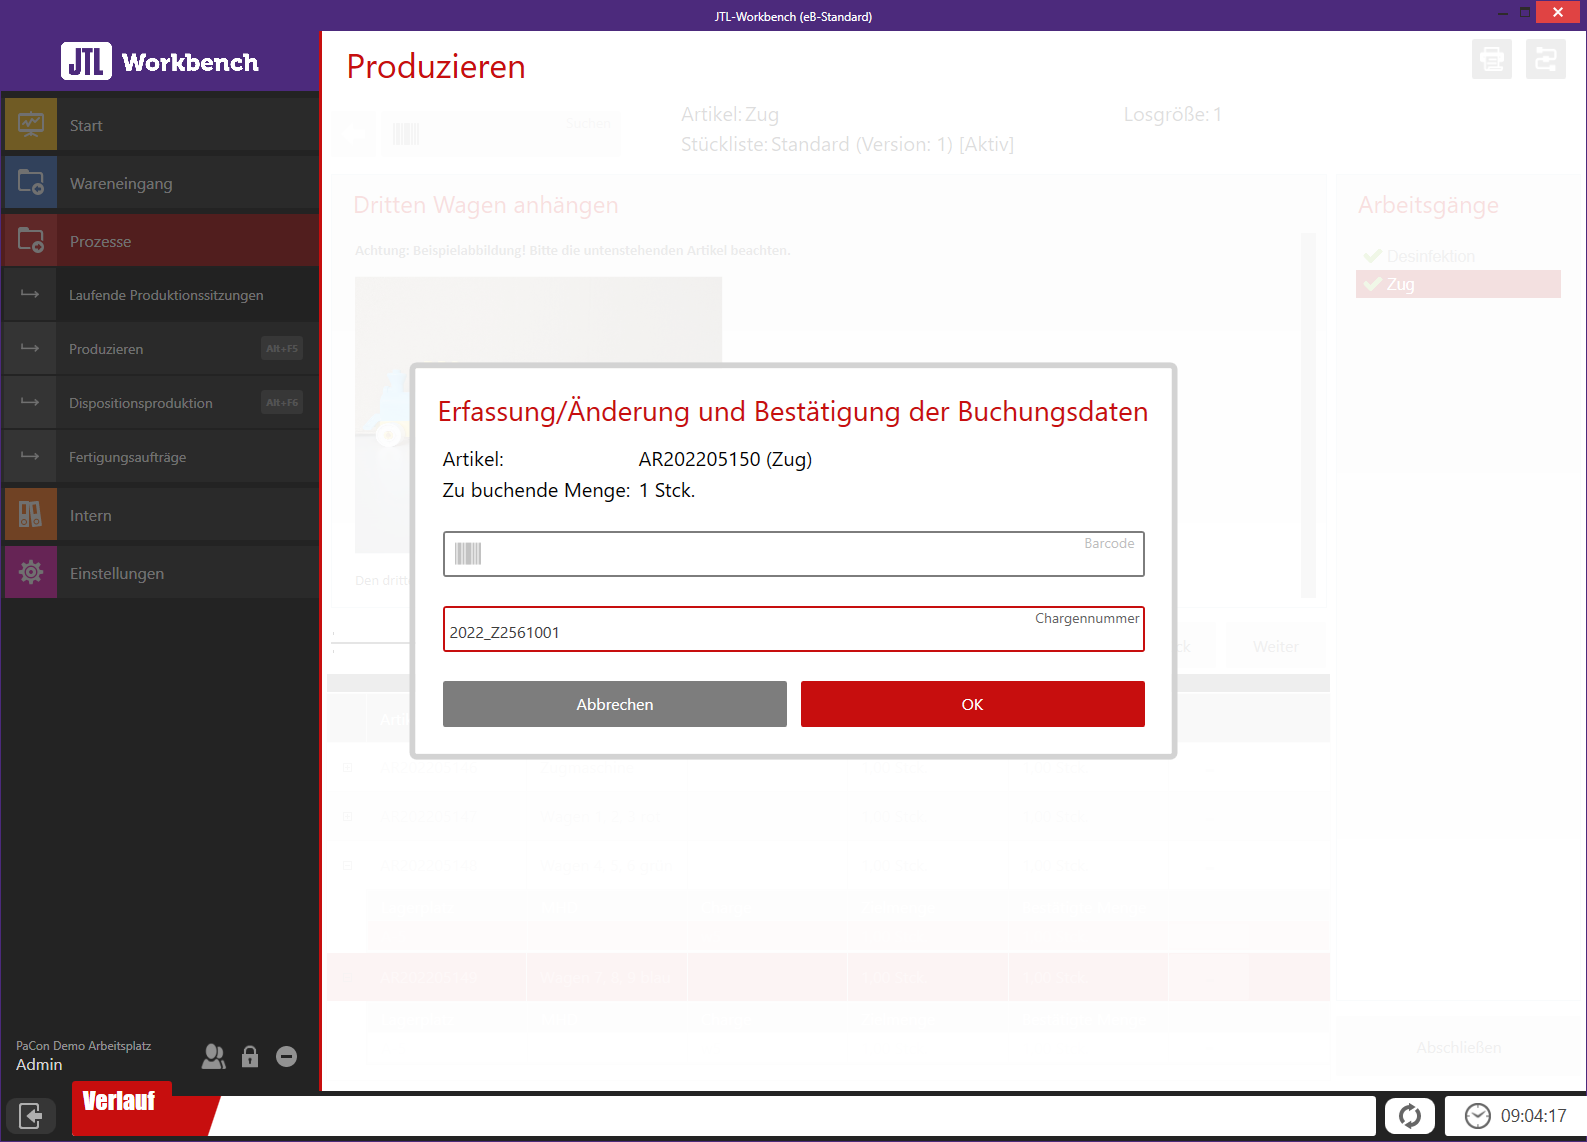Image resolution: width=1587 pixels, height=1142 pixels.
Task: Click Chargennummer field with 2022_Z2561001
Action: 794,629
